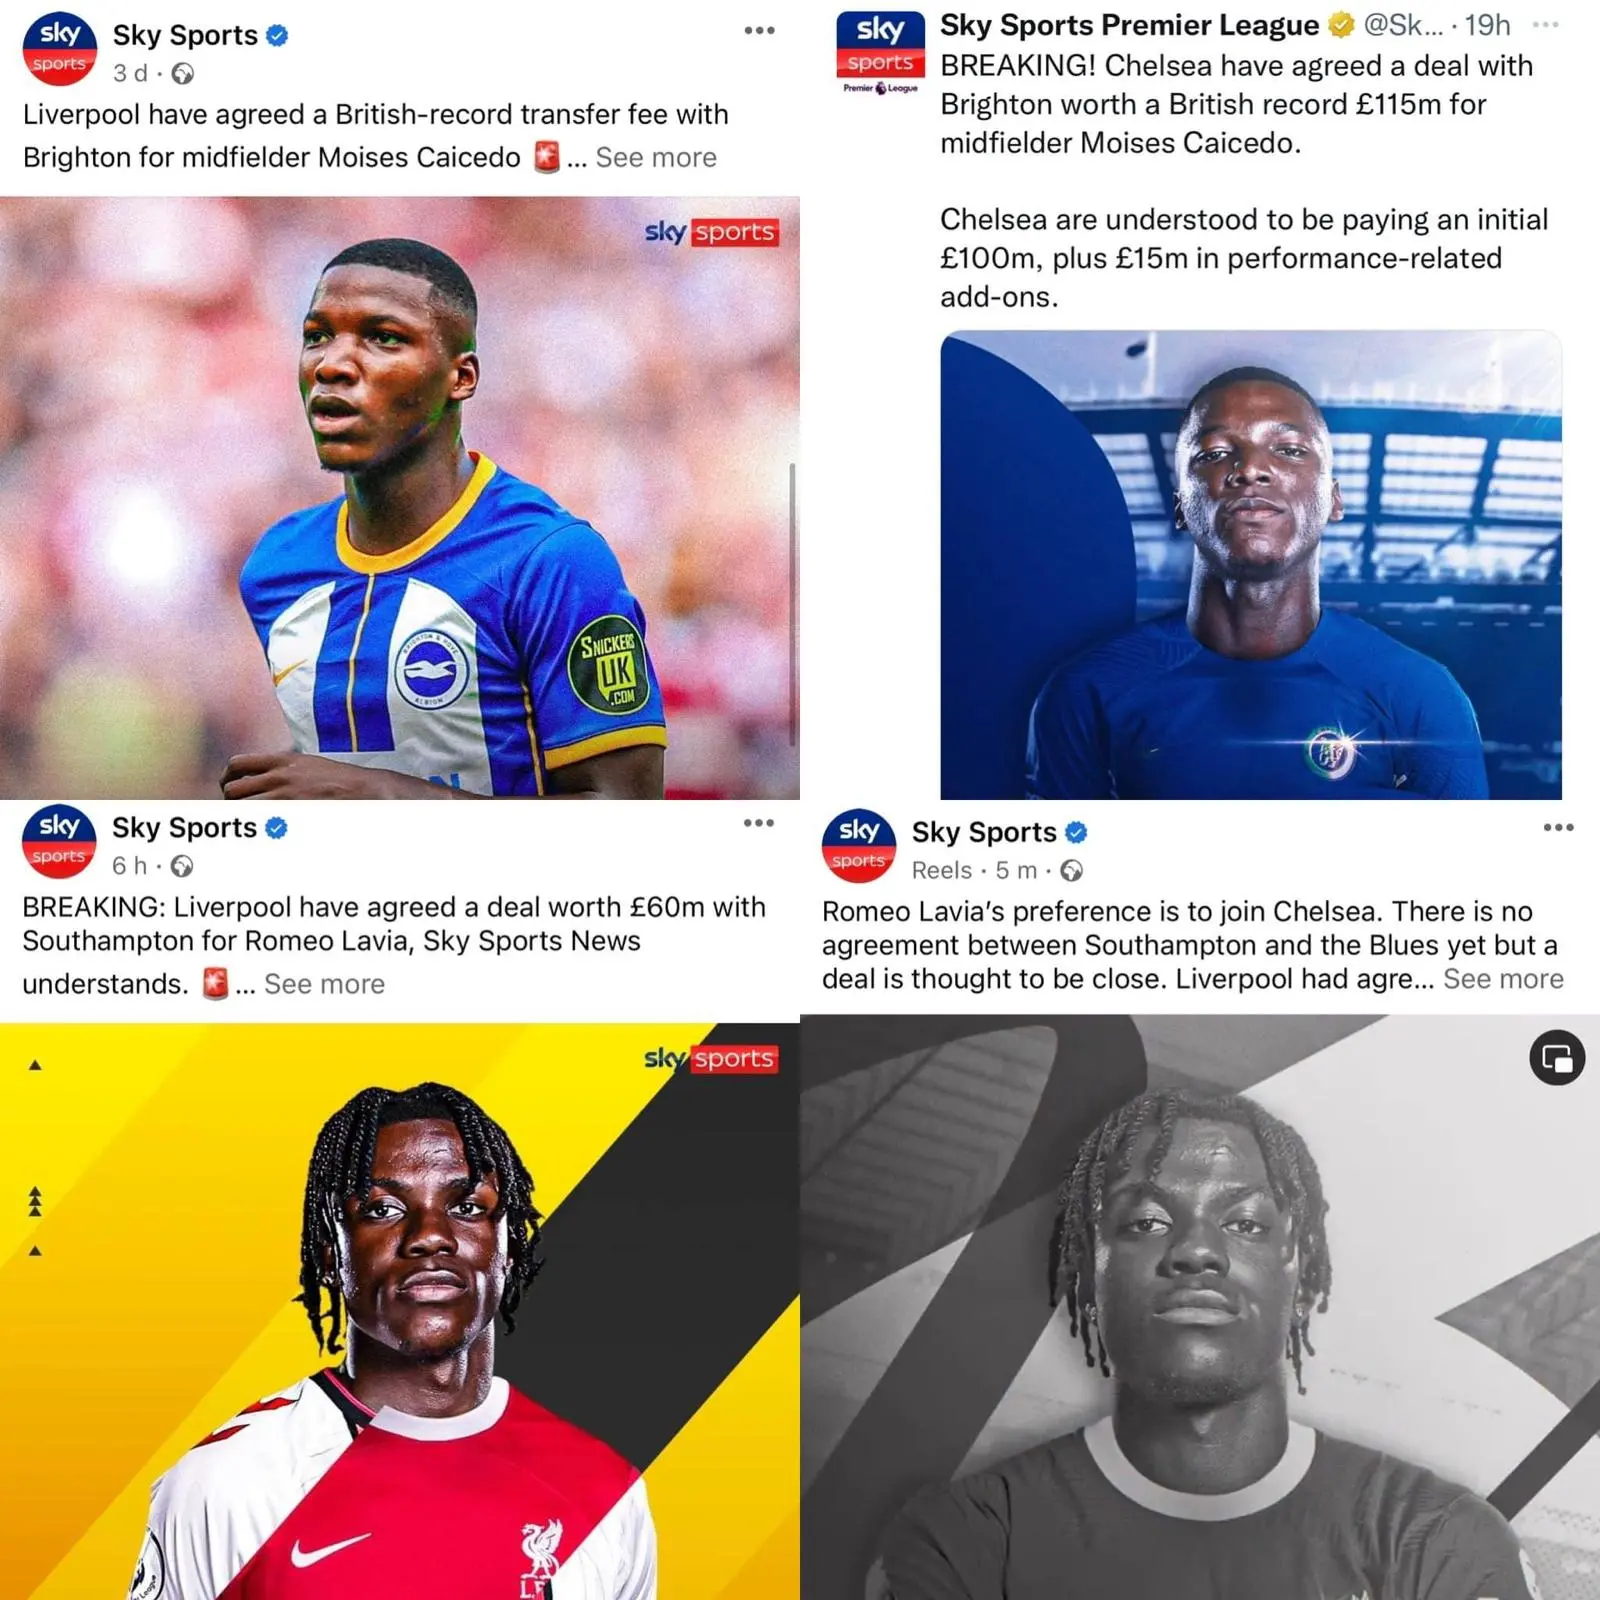Click globe privacy icon beside '3 d'
Image resolution: width=1600 pixels, height=1600 pixels.
coord(183,74)
